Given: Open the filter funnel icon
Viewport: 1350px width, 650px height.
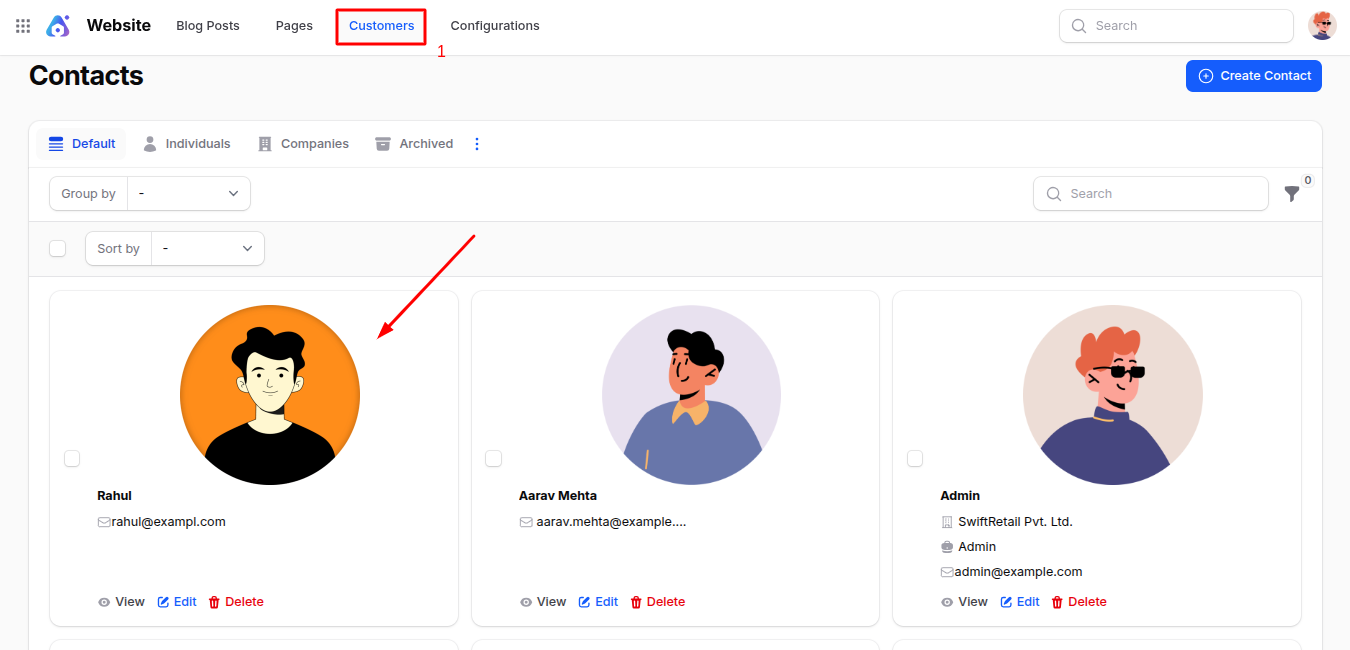Looking at the screenshot, I should (x=1292, y=194).
